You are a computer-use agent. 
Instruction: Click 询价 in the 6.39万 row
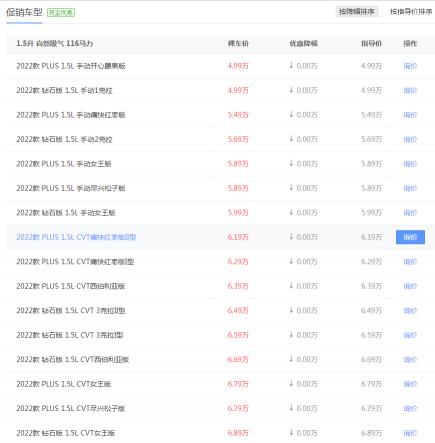(x=410, y=286)
